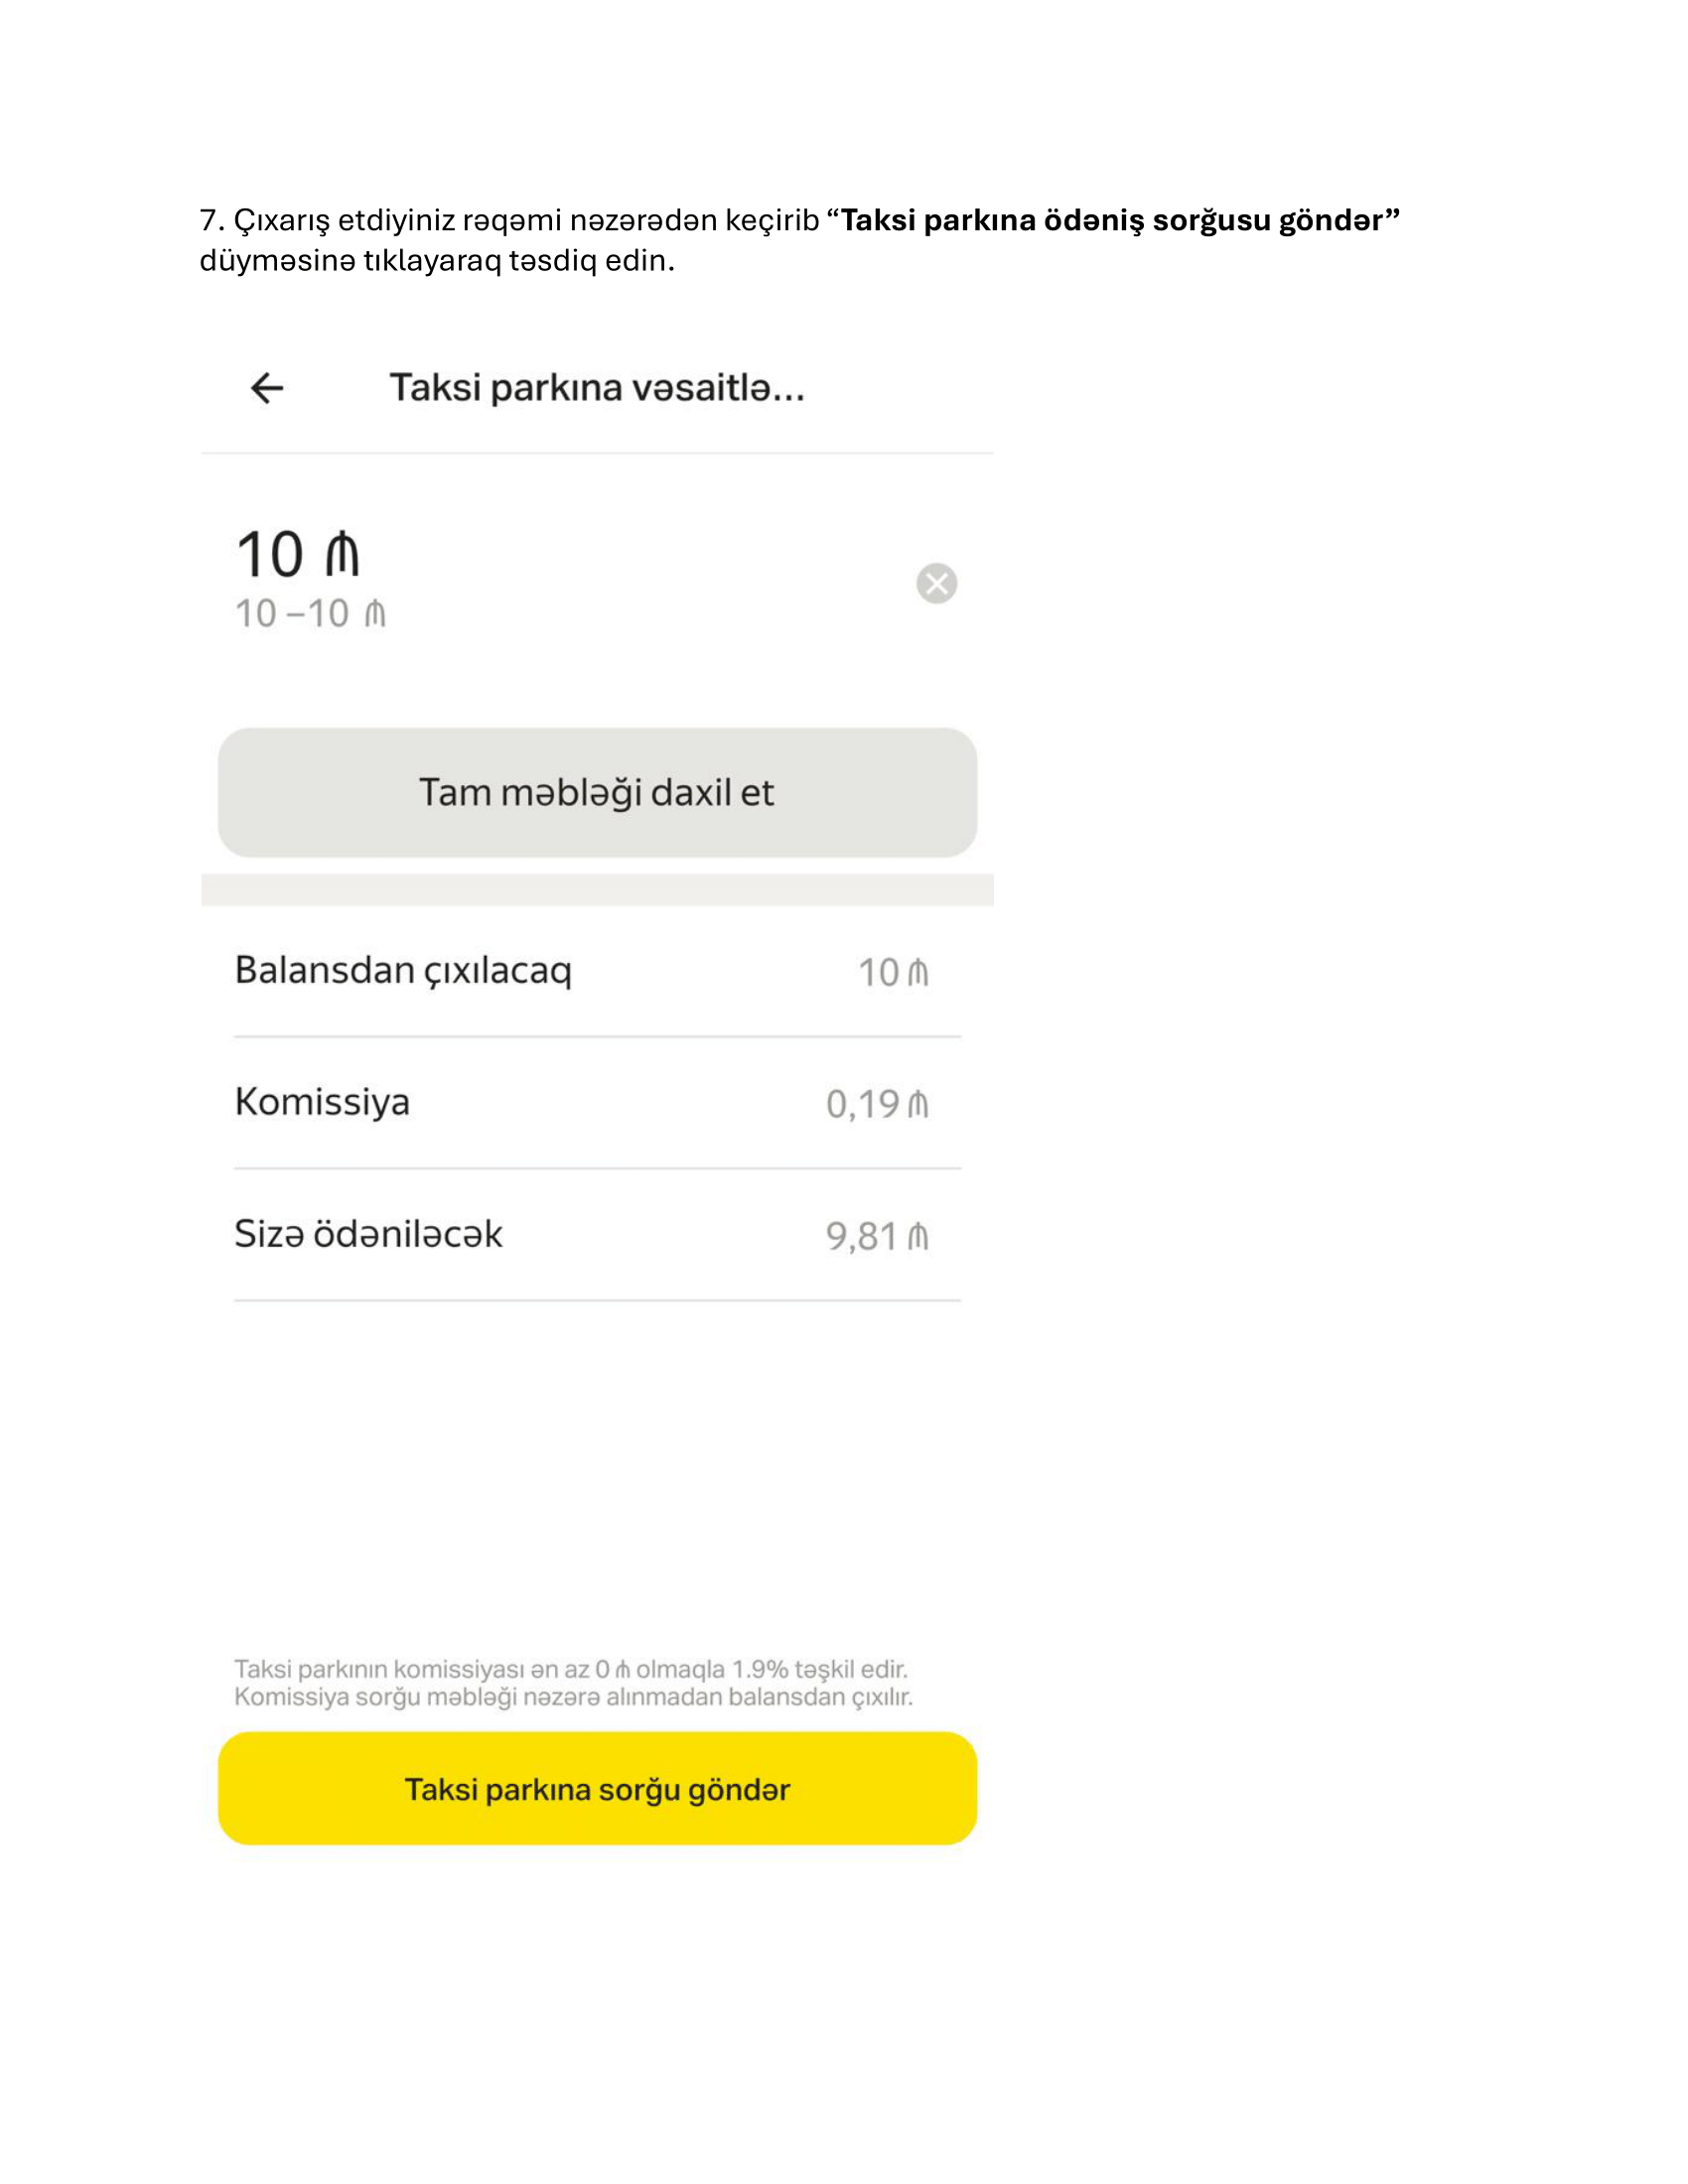The height and width of the screenshot is (2184, 1688).
Task: Click the 0,19 ₼ commission value
Action: click(x=877, y=1104)
